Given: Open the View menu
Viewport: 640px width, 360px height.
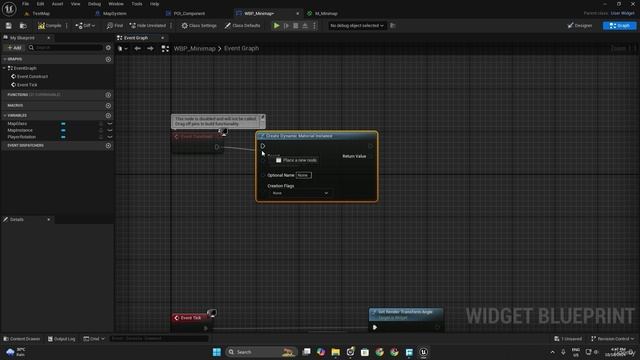Looking at the screenshot, I should point(76,4).
